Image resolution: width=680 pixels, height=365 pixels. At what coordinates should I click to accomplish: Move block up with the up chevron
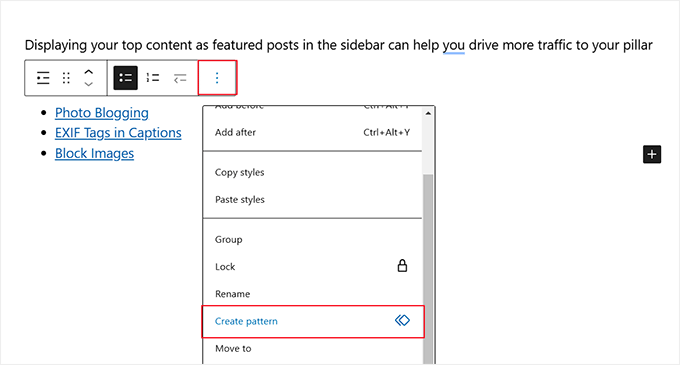pyautogui.click(x=88, y=72)
